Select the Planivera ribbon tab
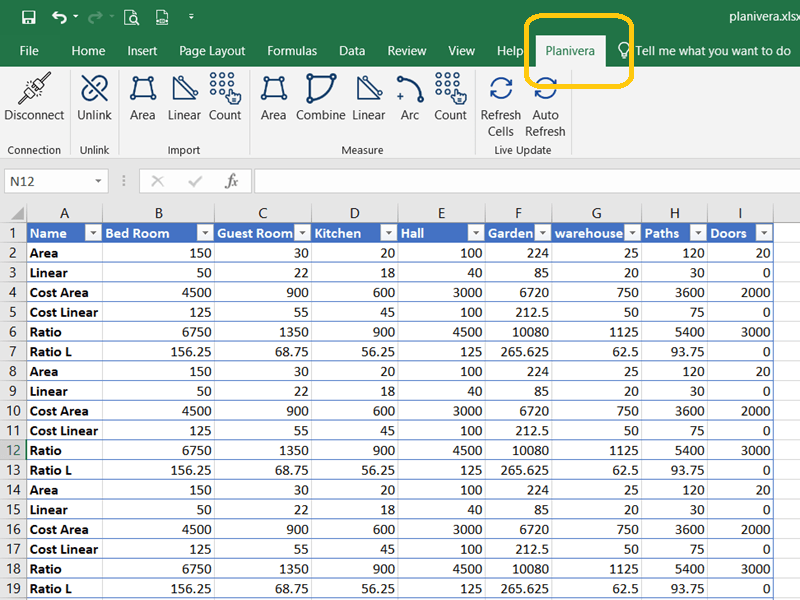Image resolution: width=800 pixels, height=600 pixels. (x=570, y=51)
